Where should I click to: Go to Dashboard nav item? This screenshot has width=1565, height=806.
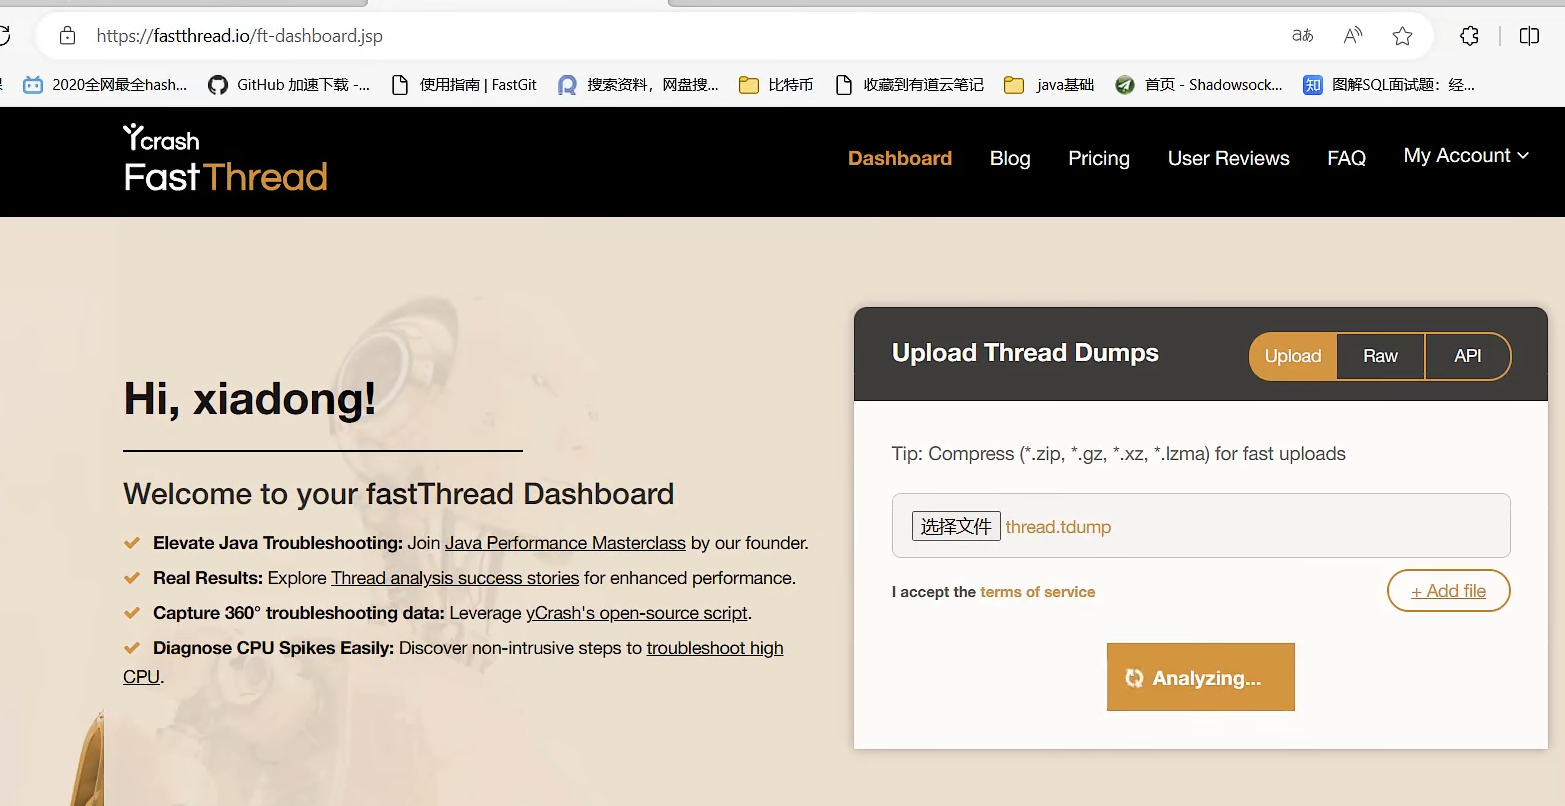[x=900, y=158]
